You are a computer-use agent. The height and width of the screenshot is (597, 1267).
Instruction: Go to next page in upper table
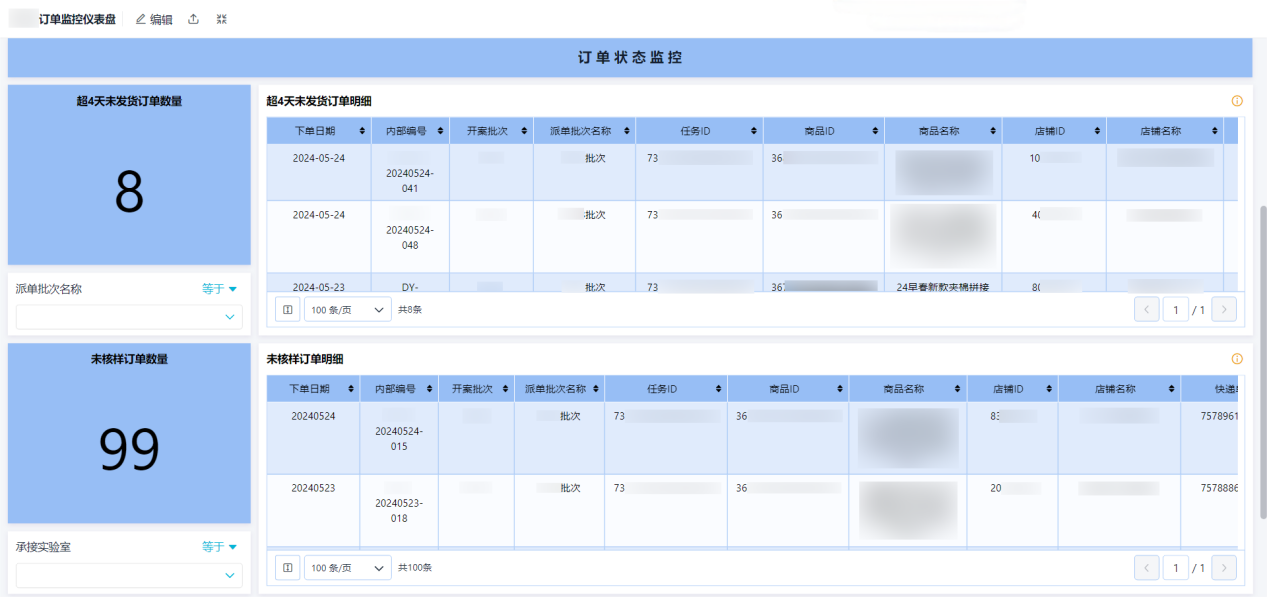click(x=1224, y=310)
